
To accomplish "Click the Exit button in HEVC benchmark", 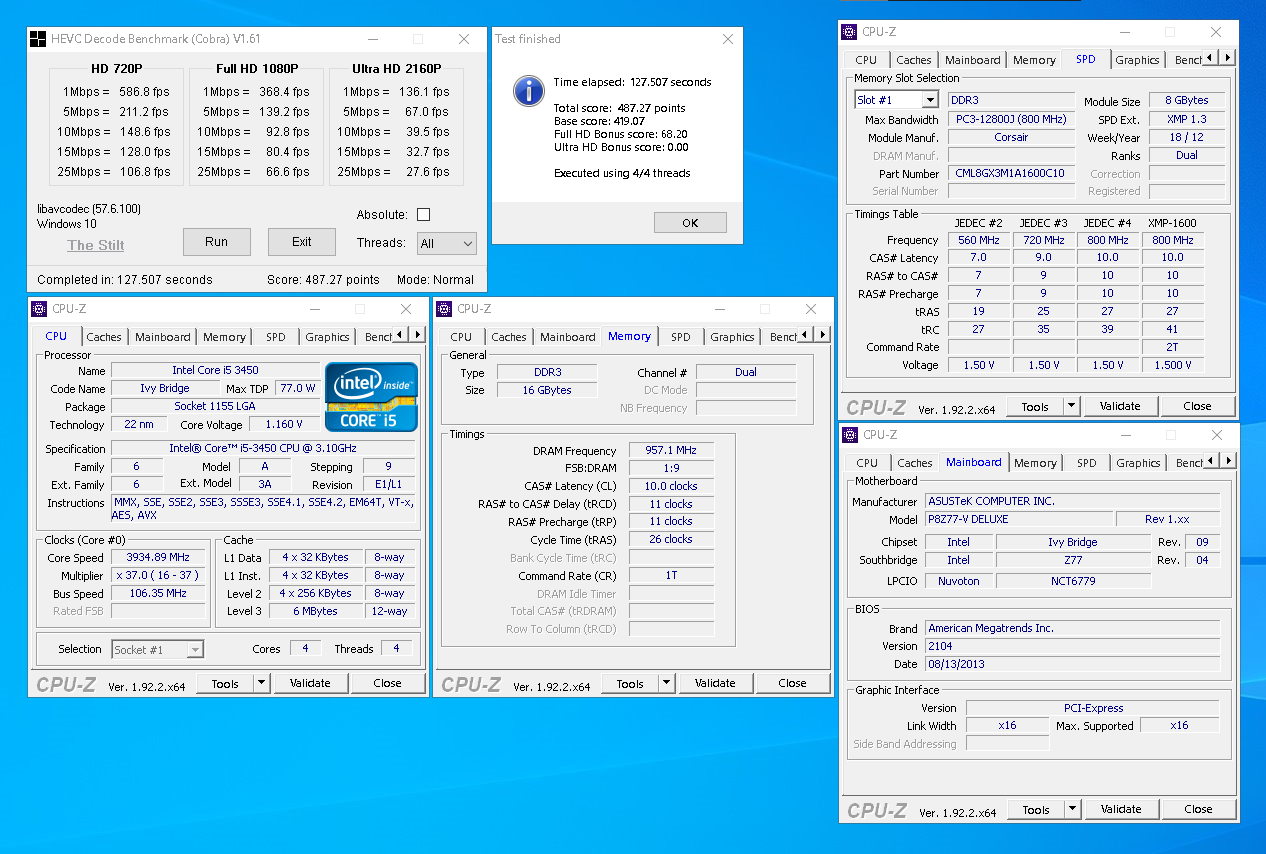I will coord(302,242).
